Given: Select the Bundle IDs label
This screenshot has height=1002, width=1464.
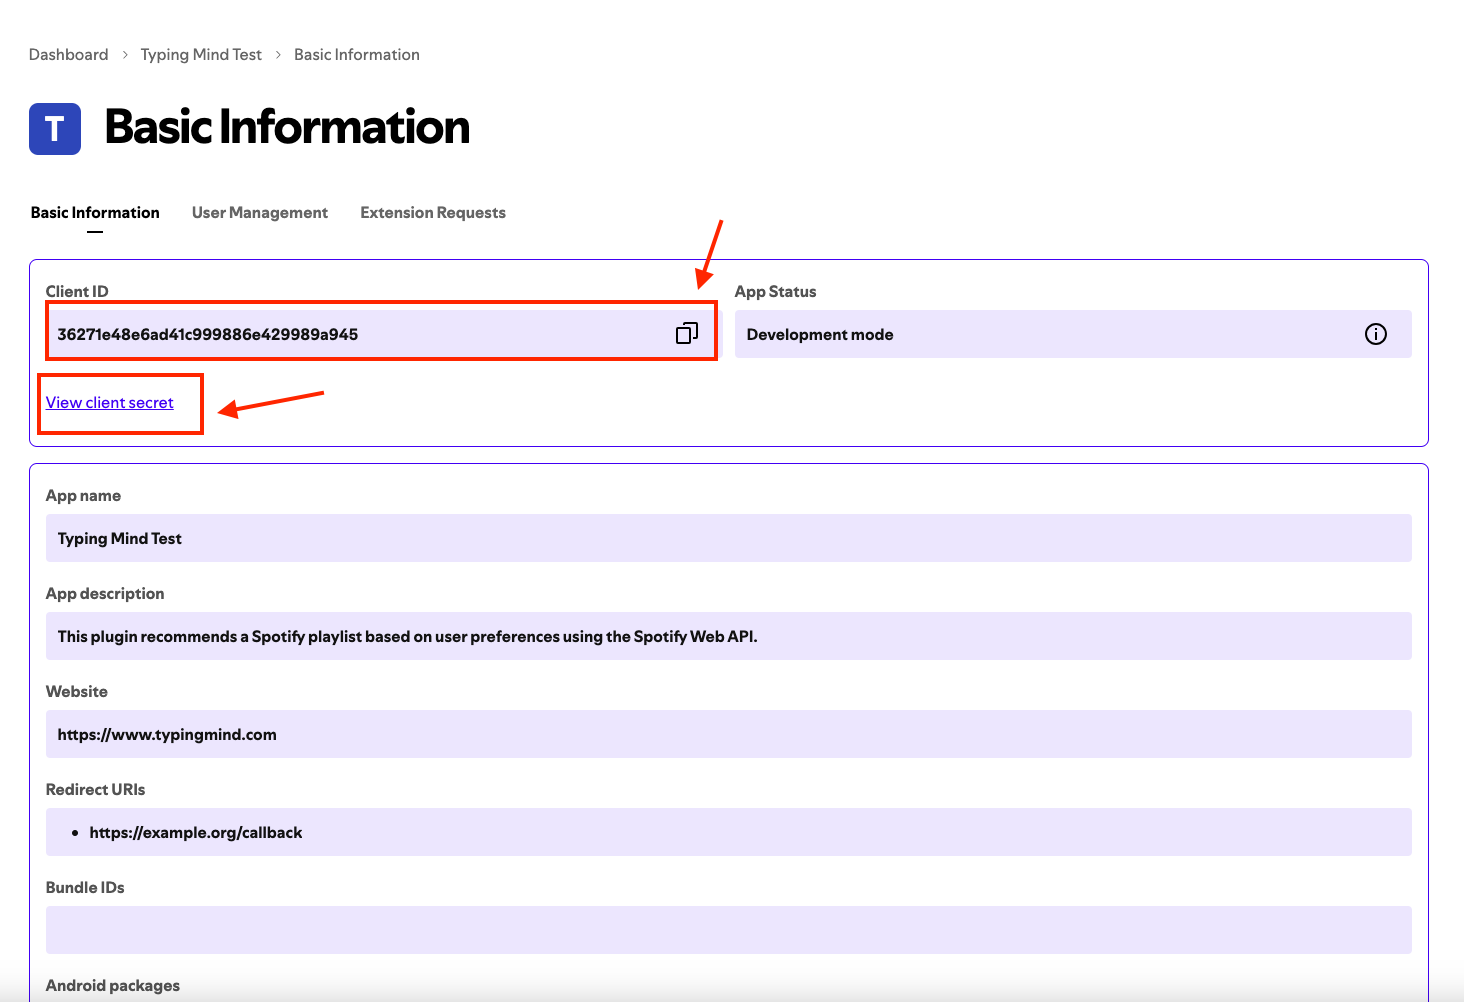Looking at the screenshot, I should [85, 887].
